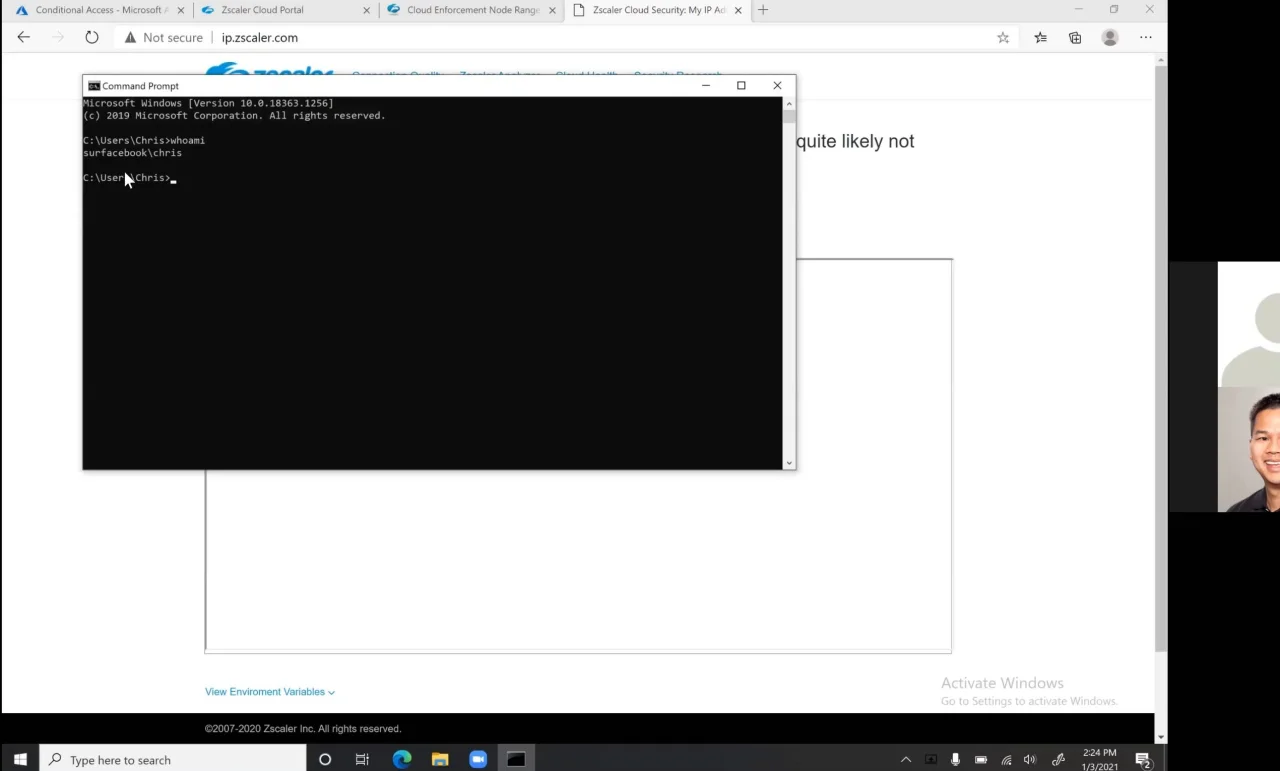The height and width of the screenshot is (771, 1280).
Task: Click Command Prompt scrollbar up arrow
Action: click(789, 103)
